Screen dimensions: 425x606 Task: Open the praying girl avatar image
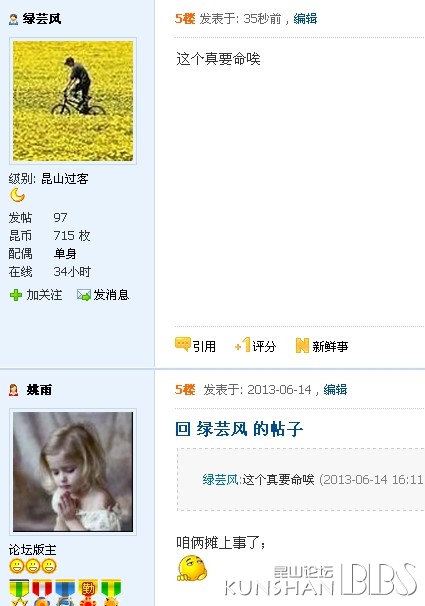coord(73,472)
